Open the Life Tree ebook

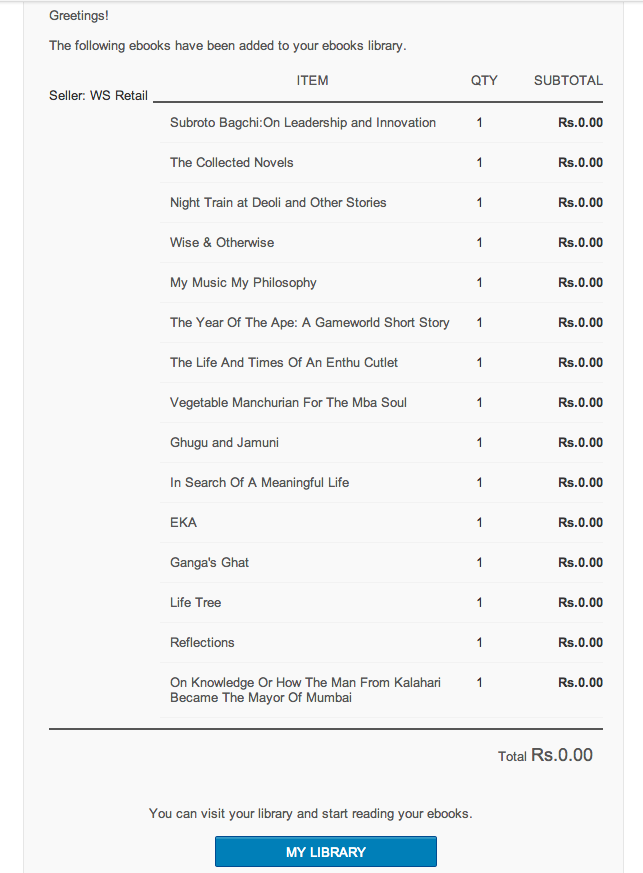click(x=195, y=602)
